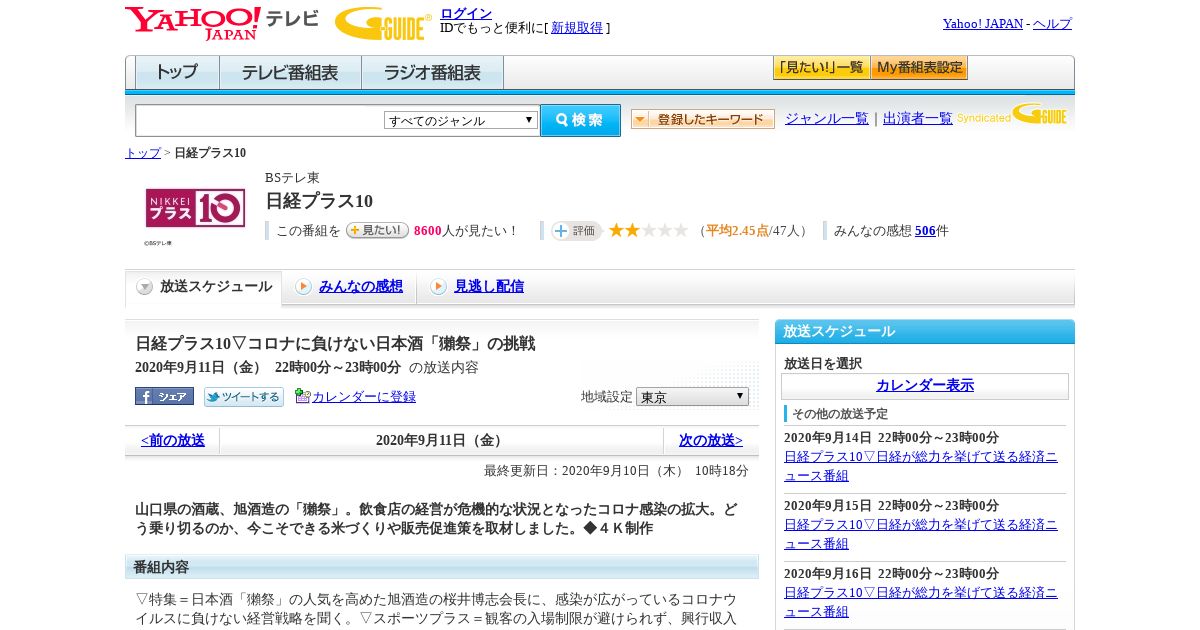
Task: Expand the 地域設定 東京 dropdown
Action: (x=692, y=397)
